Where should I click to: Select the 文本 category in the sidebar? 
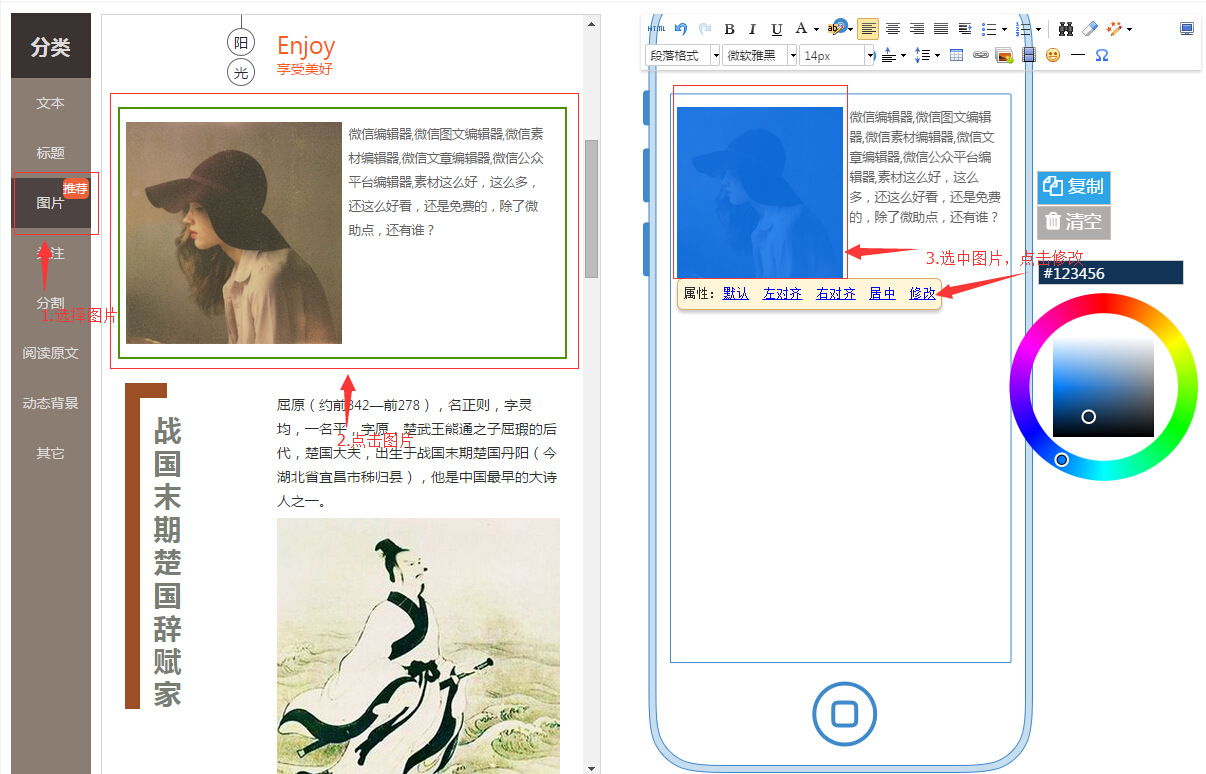coord(50,103)
